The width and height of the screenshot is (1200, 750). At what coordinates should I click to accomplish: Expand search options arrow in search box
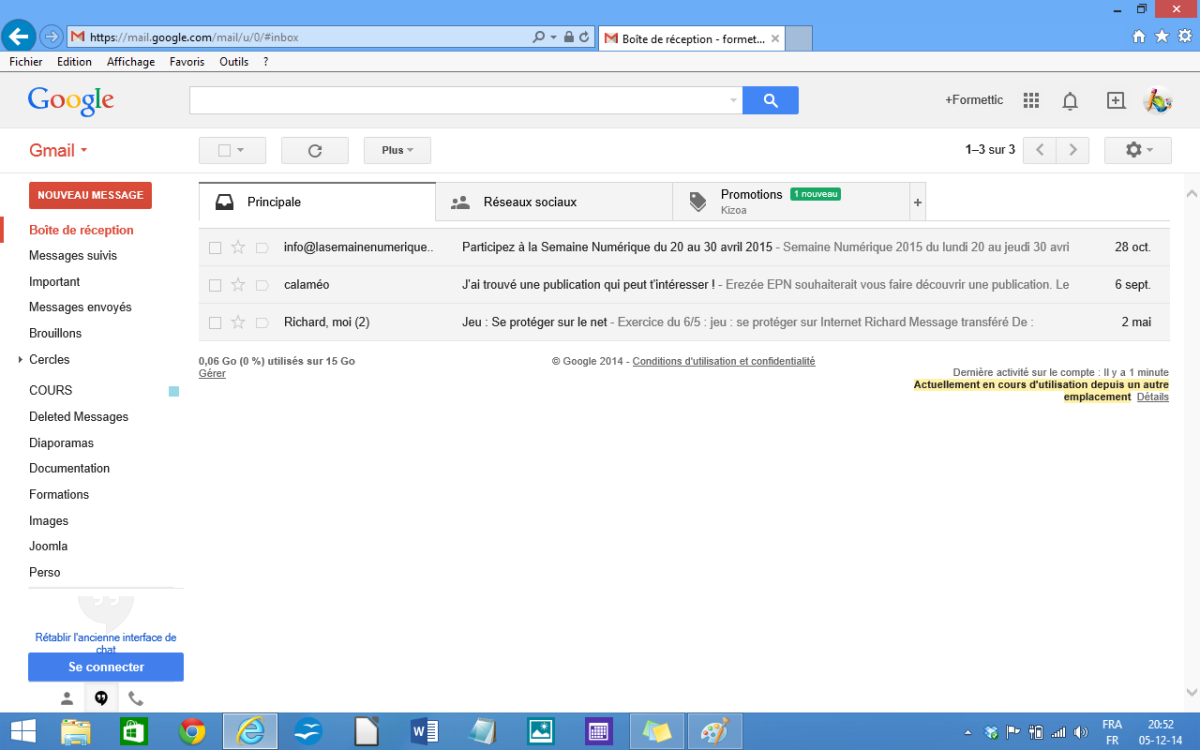pos(733,100)
